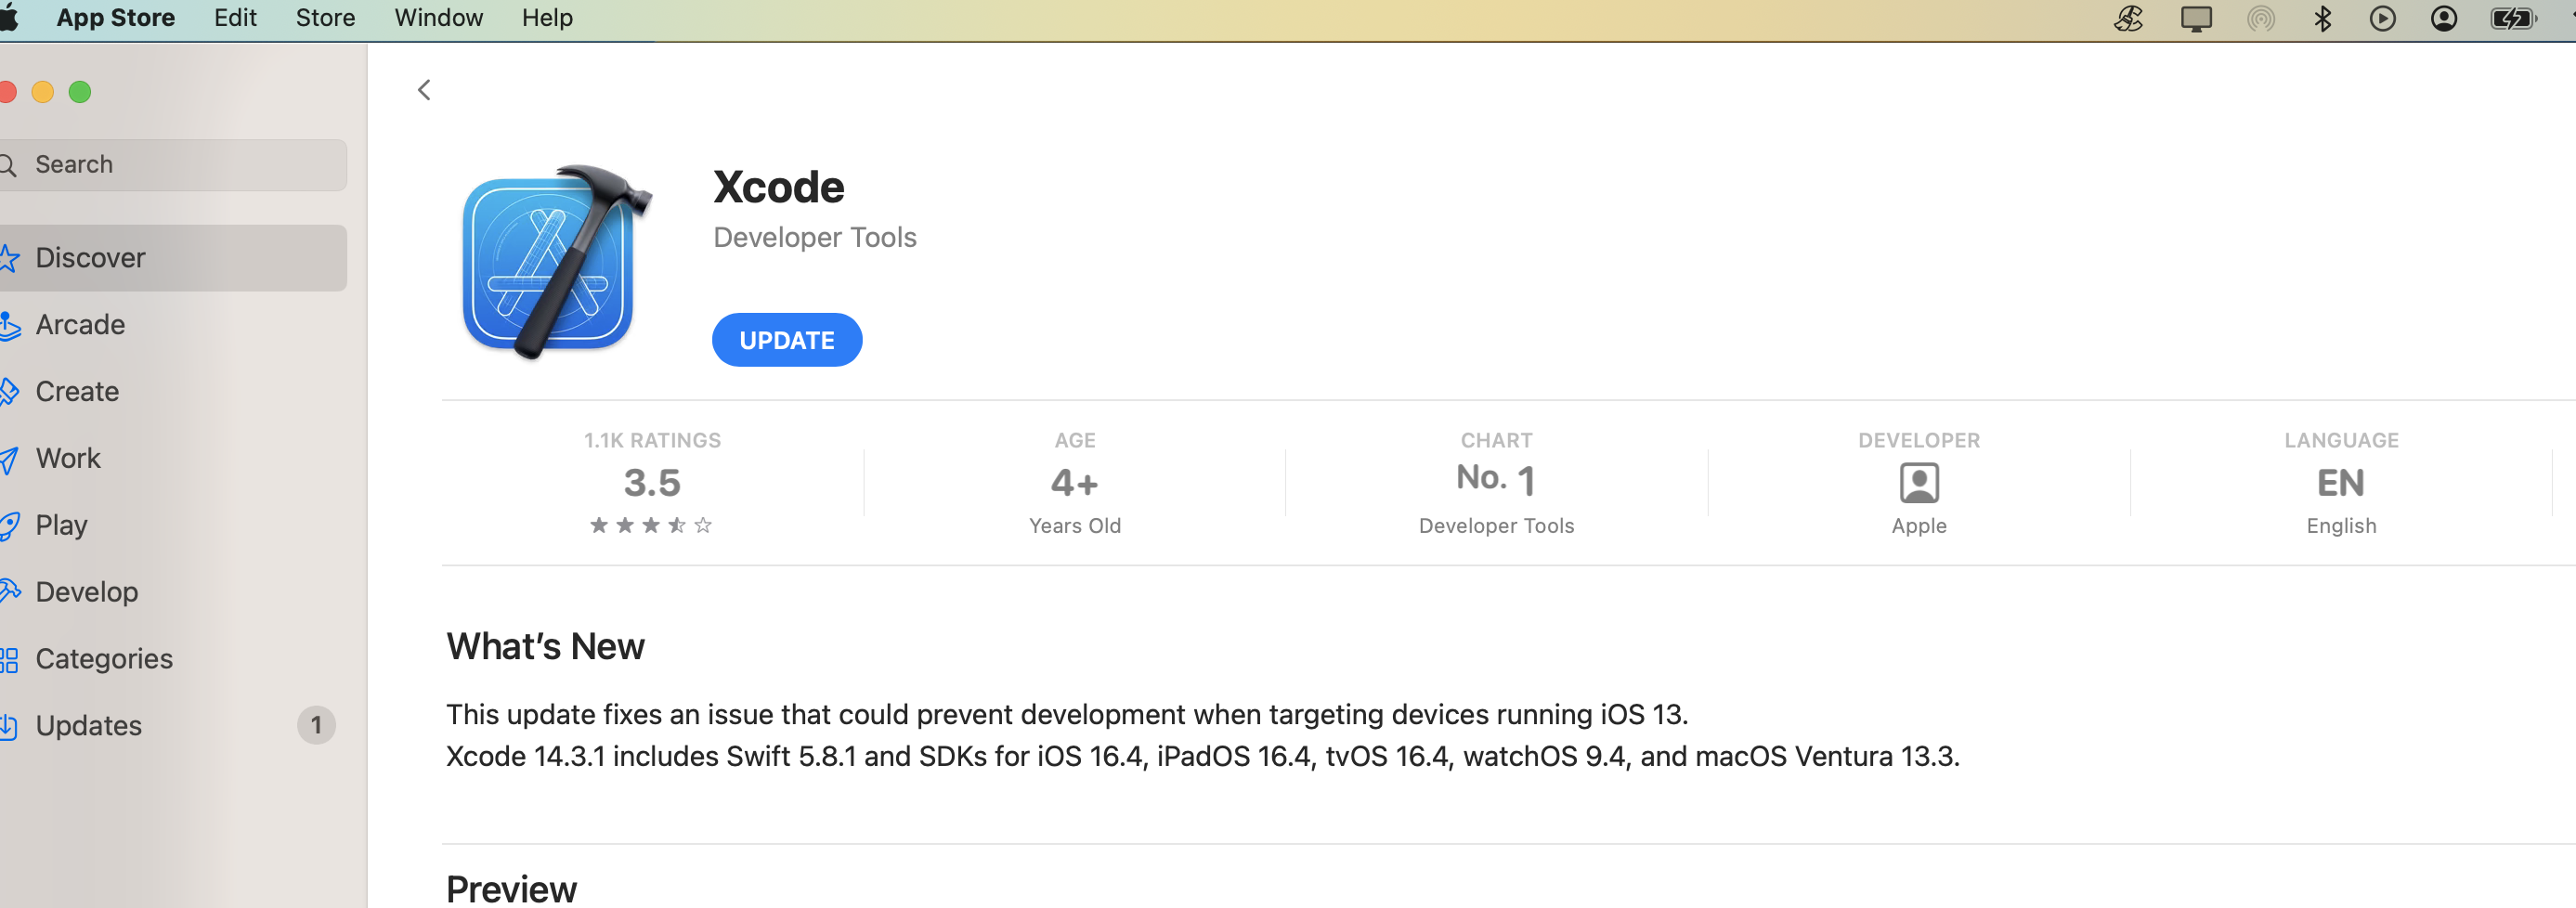Click the user account menu bar icon
2576x908 pixels.
[2443, 18]
